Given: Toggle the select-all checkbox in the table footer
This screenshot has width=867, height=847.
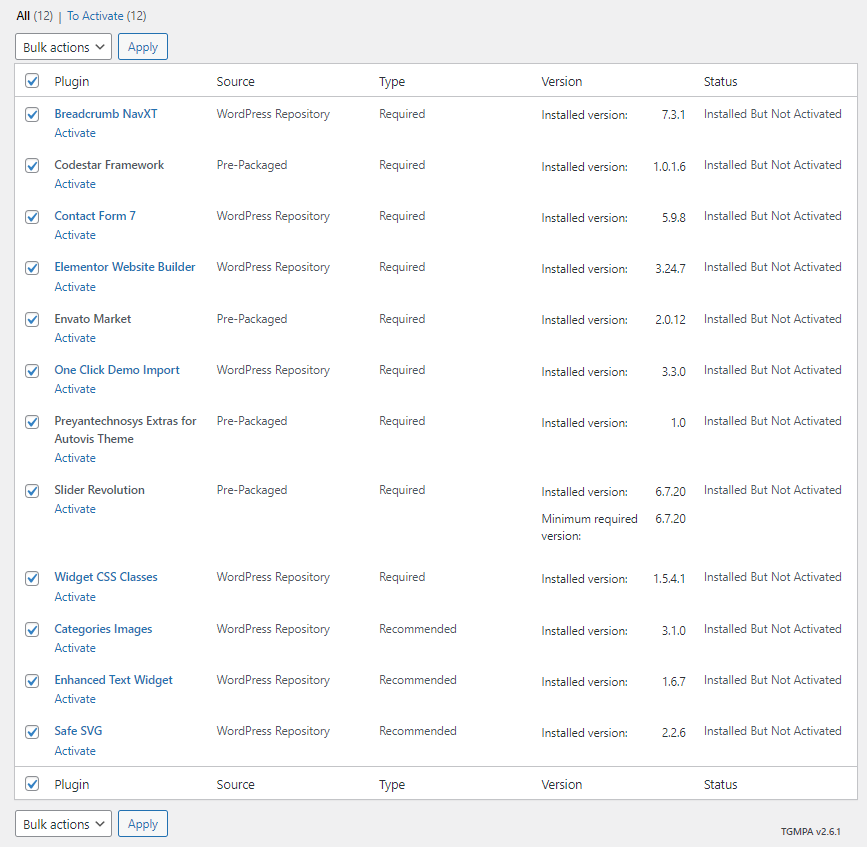Looking at the screenshot, I should pos(32,783).
